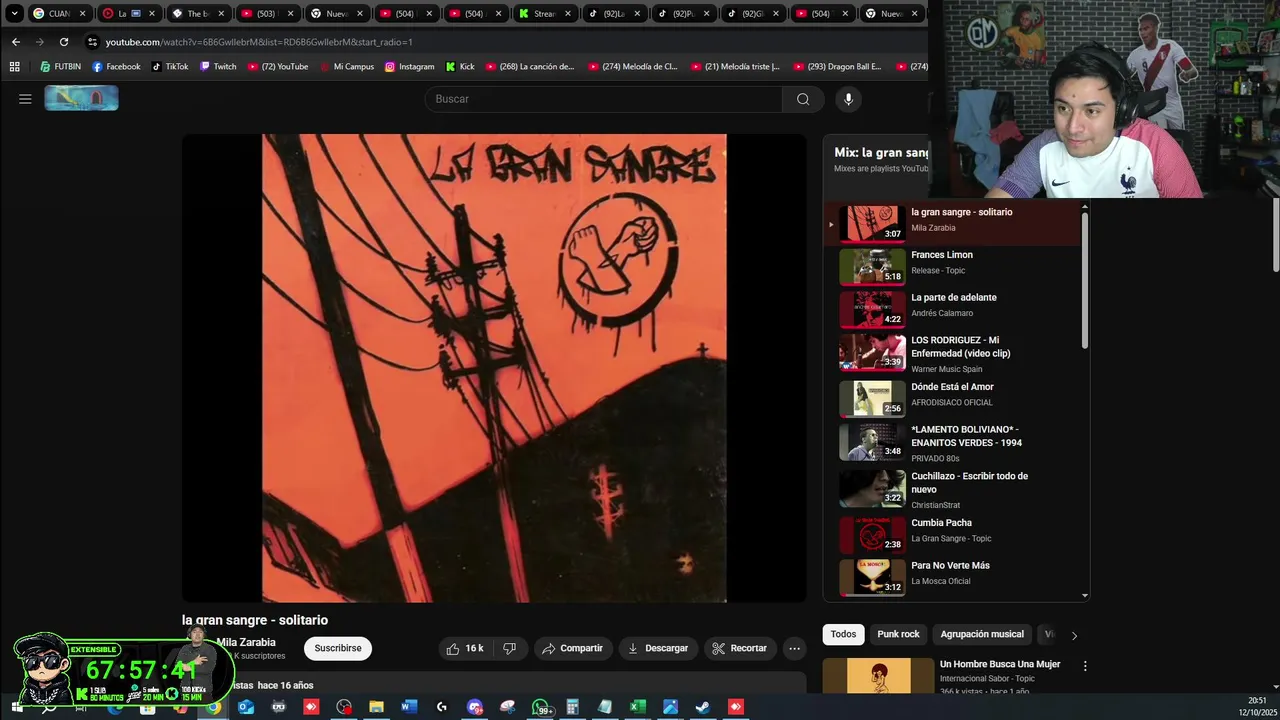Play LOS RODRIGUEZ - Mi Enfermedad from playlist
Image resolution: width=1280 pixels, height=720 pixels.
click(x=954, y=354)
